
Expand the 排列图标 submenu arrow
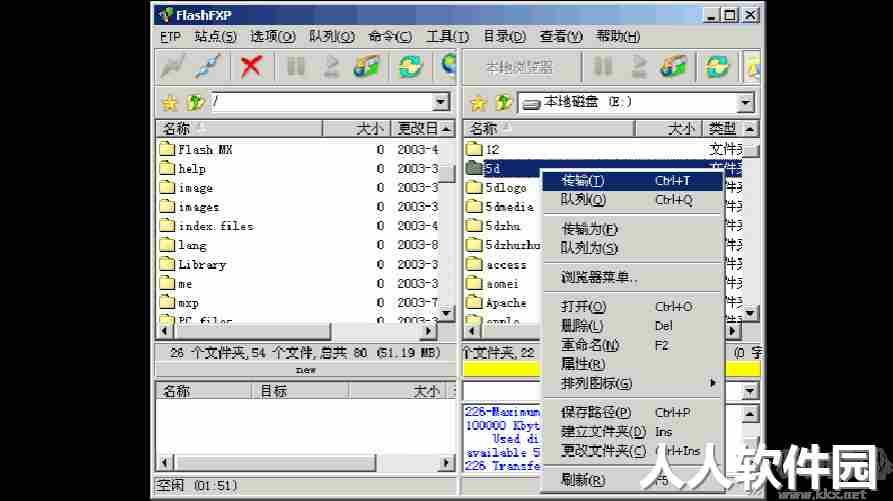pyautogui.click(x=712, y=383)
